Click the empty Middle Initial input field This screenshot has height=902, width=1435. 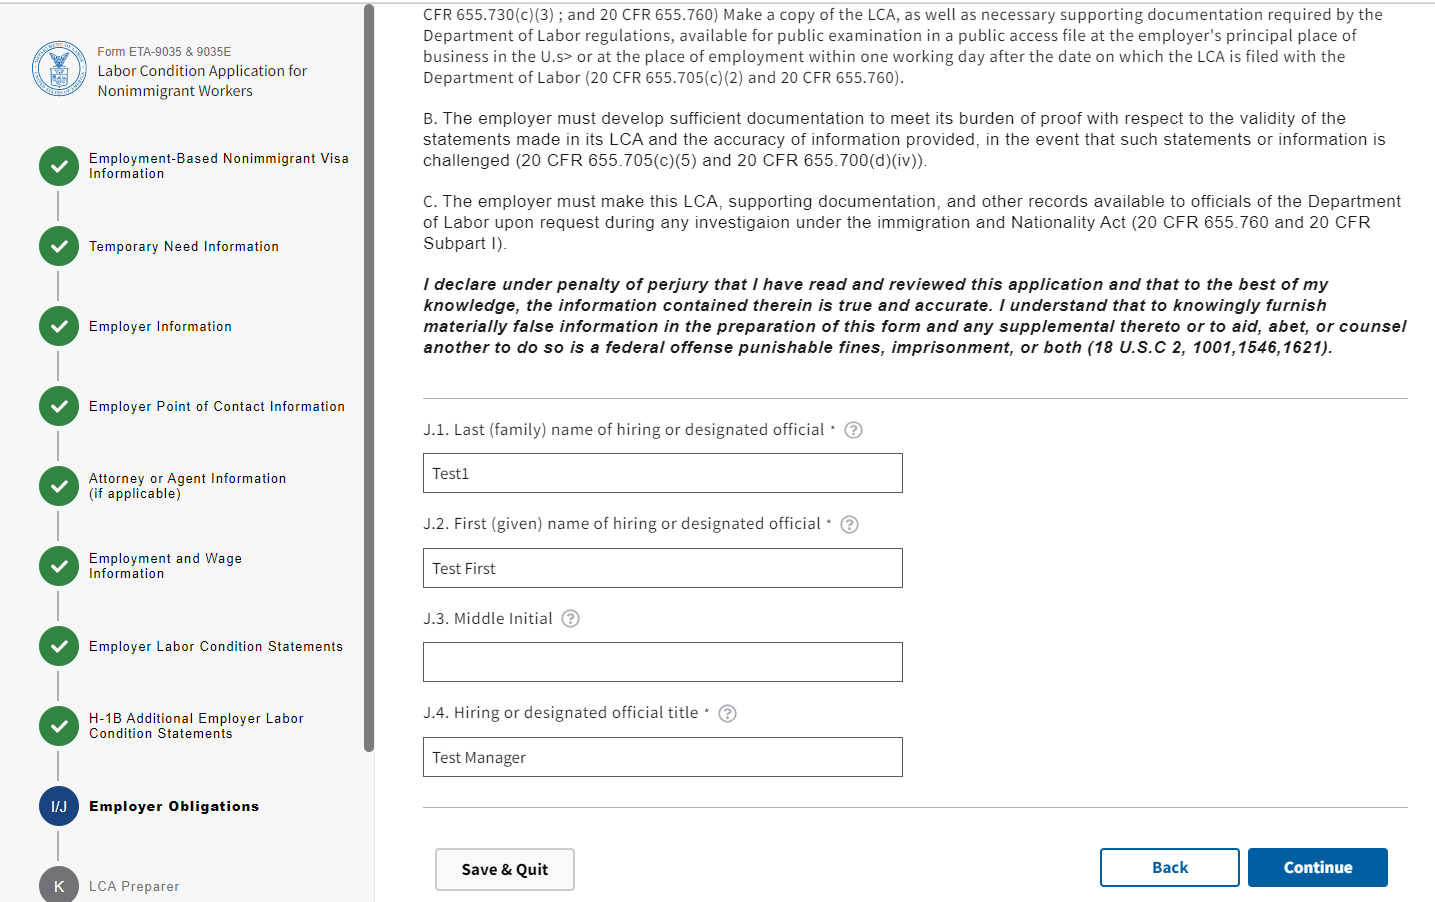click(x=662, y=662)
